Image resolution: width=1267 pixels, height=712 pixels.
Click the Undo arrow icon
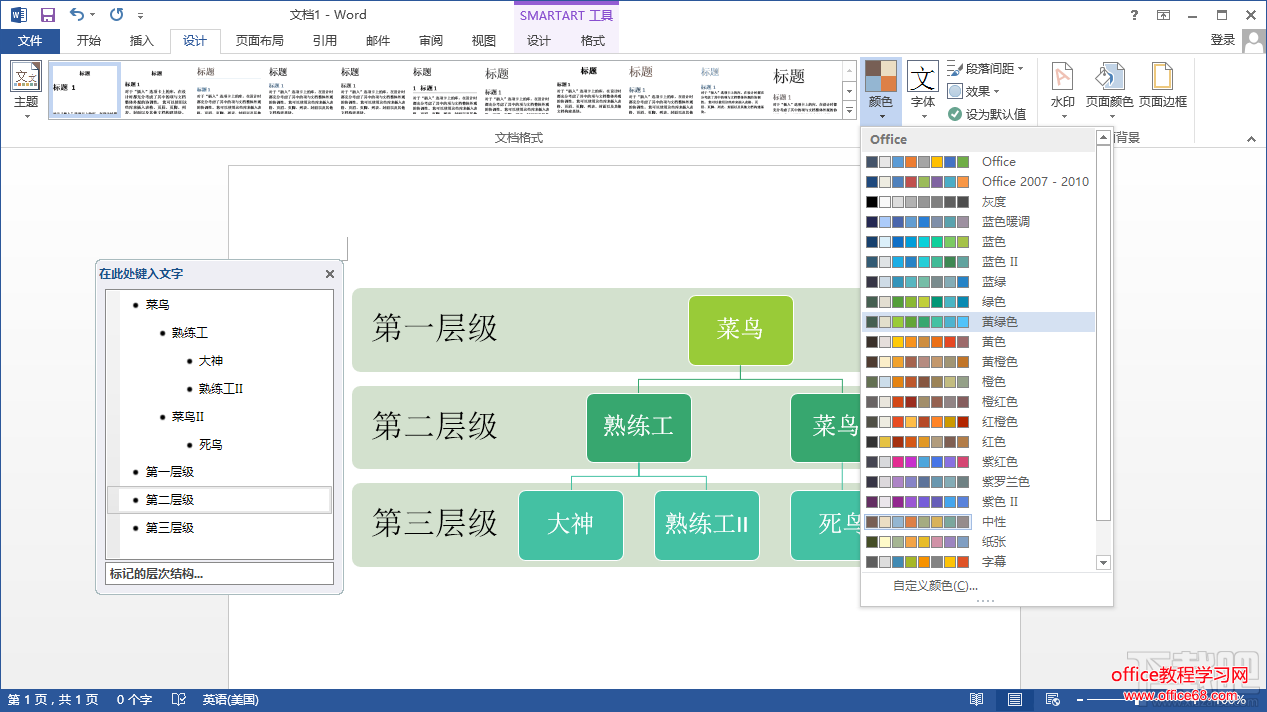click(77, 15)
